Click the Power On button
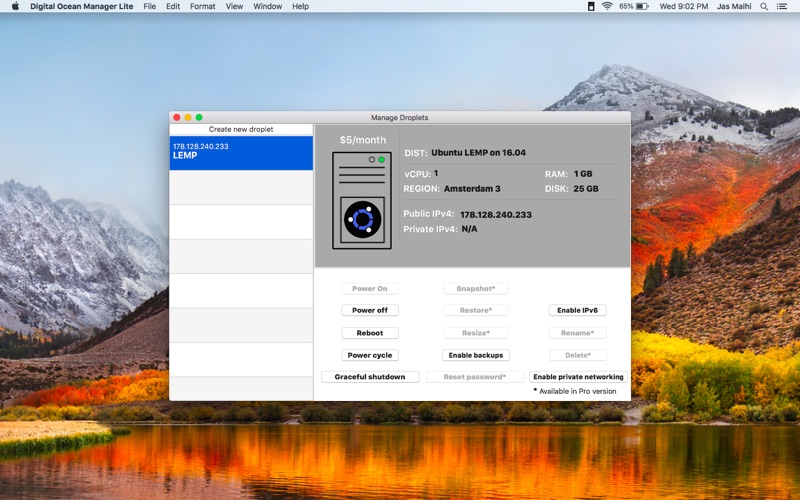 coord(370,288)
